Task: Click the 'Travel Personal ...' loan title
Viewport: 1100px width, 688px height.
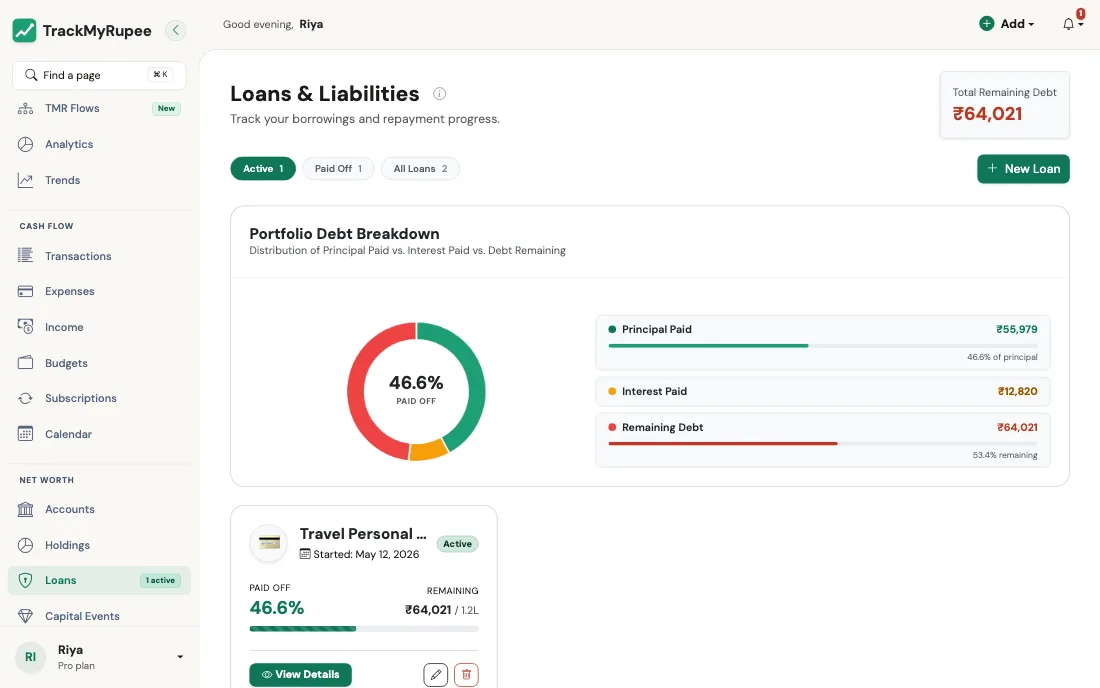Action: point(363,534)
